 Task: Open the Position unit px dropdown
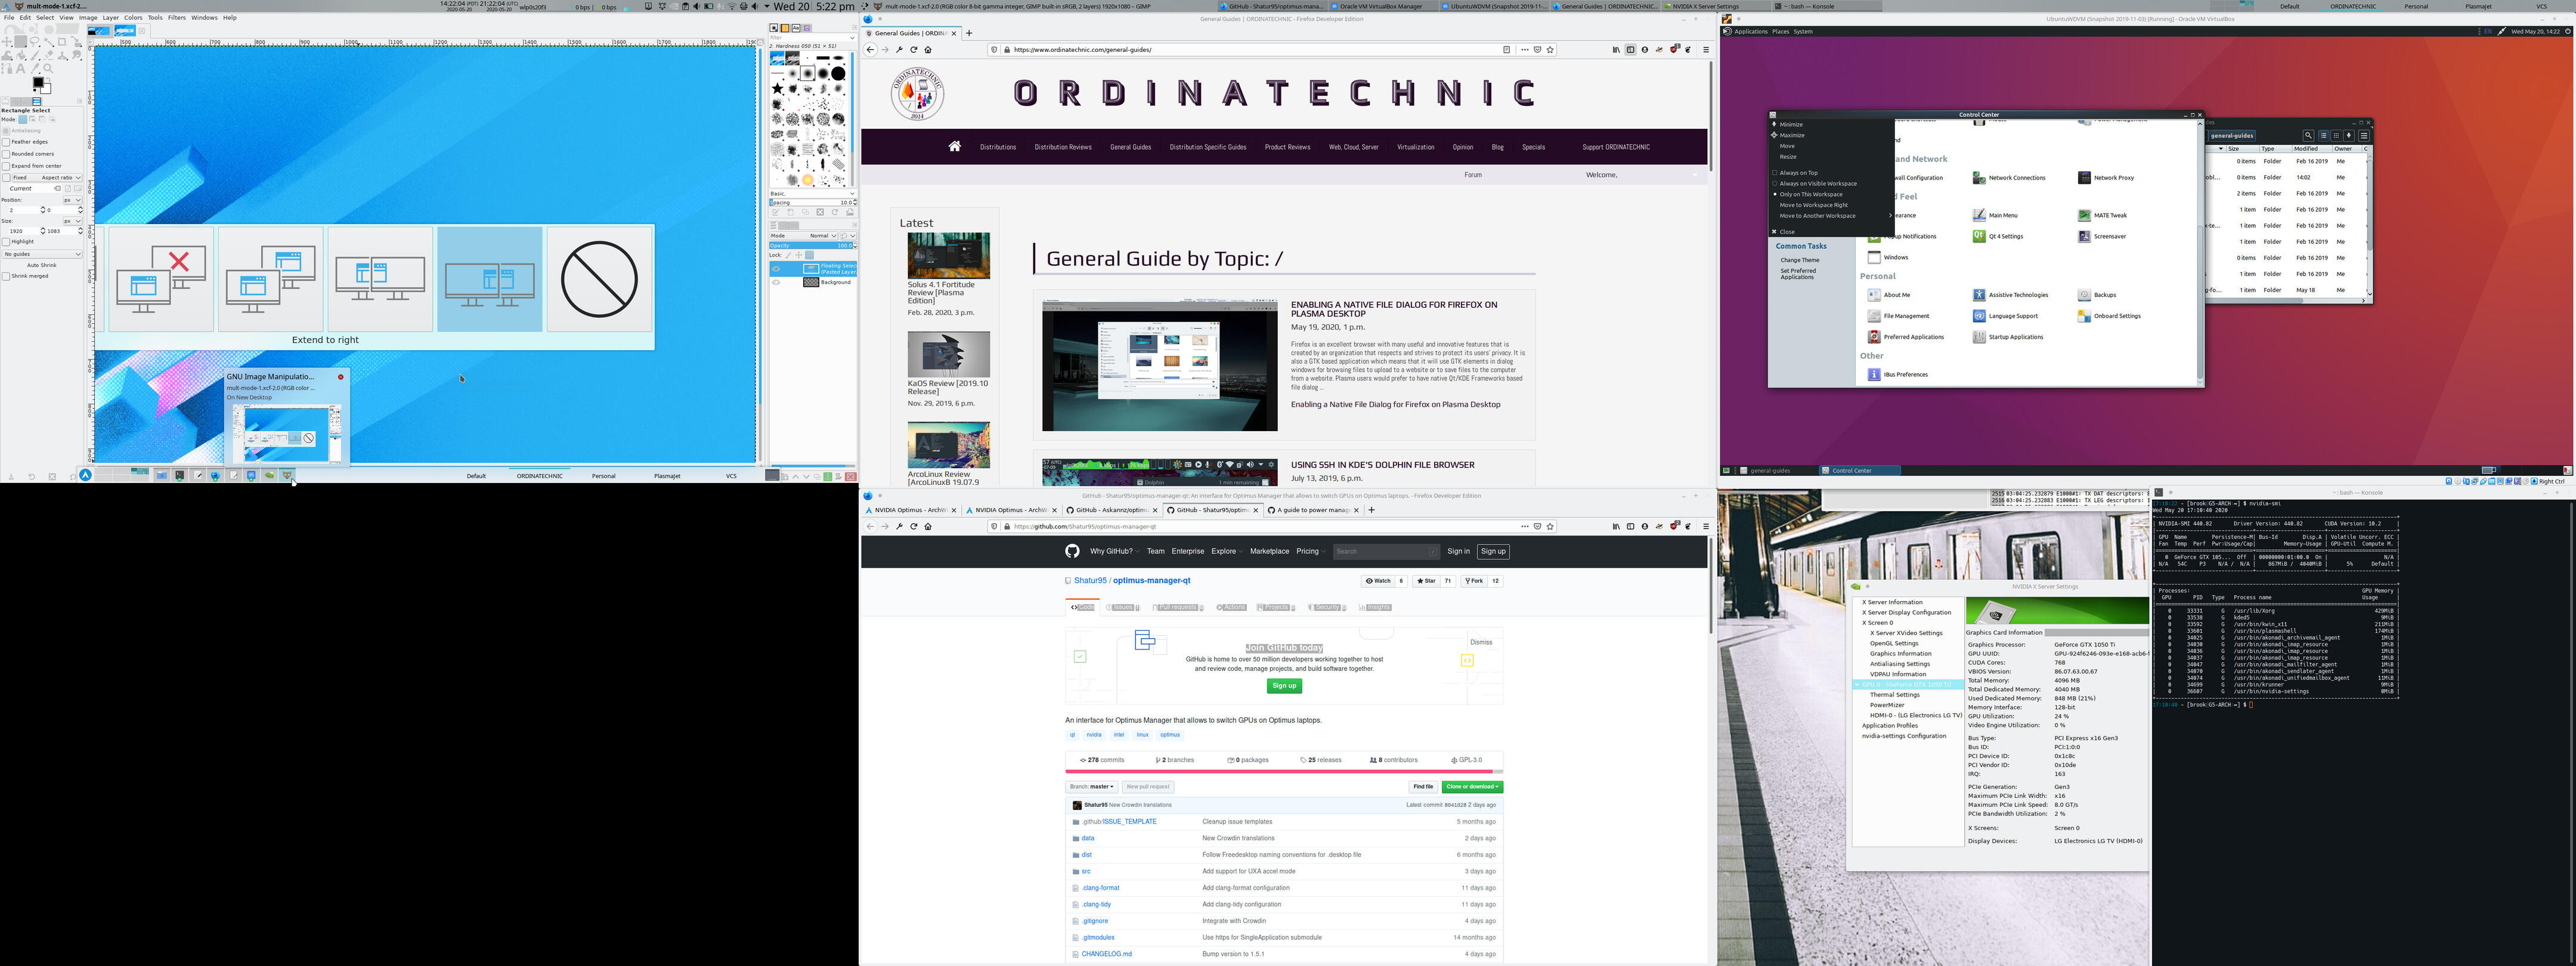coord(73,201)
